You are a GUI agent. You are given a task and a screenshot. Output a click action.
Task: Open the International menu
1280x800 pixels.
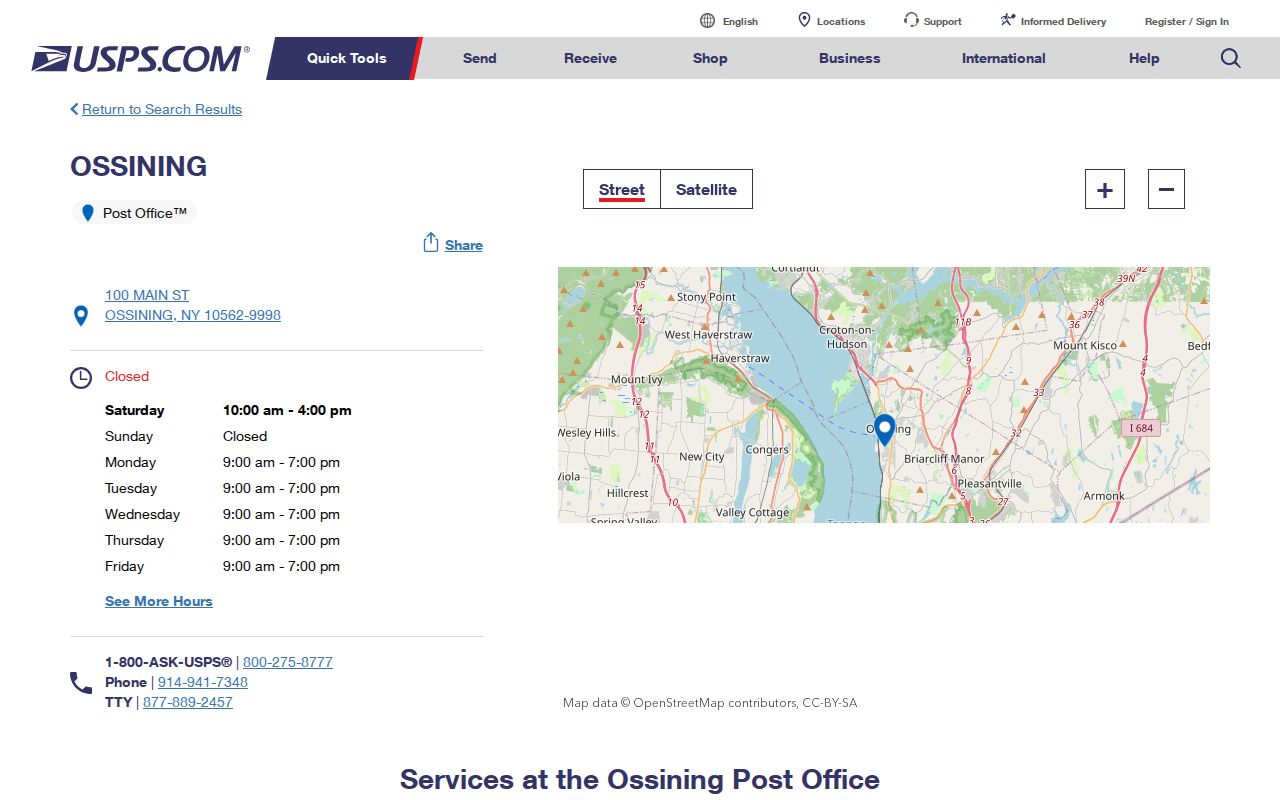(1004, 58)
